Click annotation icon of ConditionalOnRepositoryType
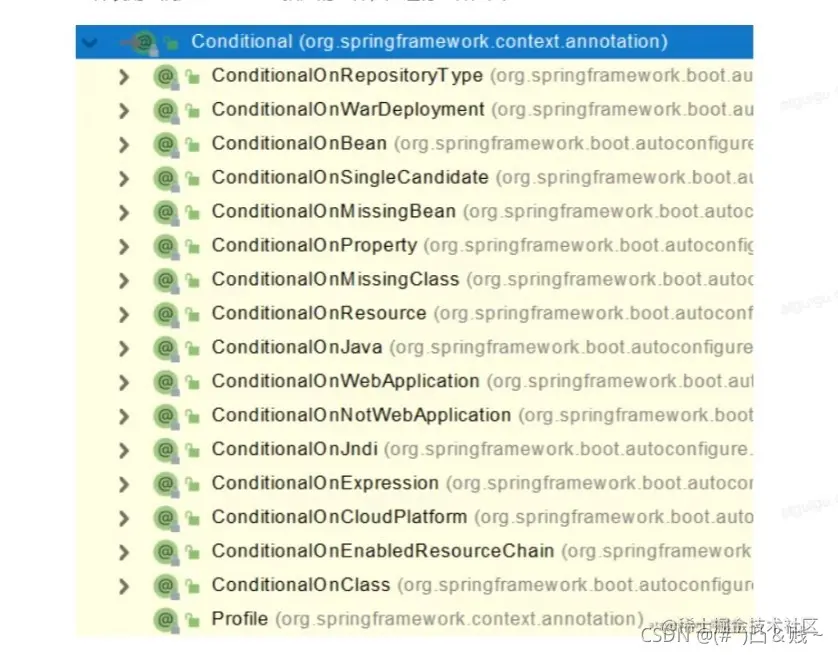This screenshot has height=655, width=838. (166, 76)
